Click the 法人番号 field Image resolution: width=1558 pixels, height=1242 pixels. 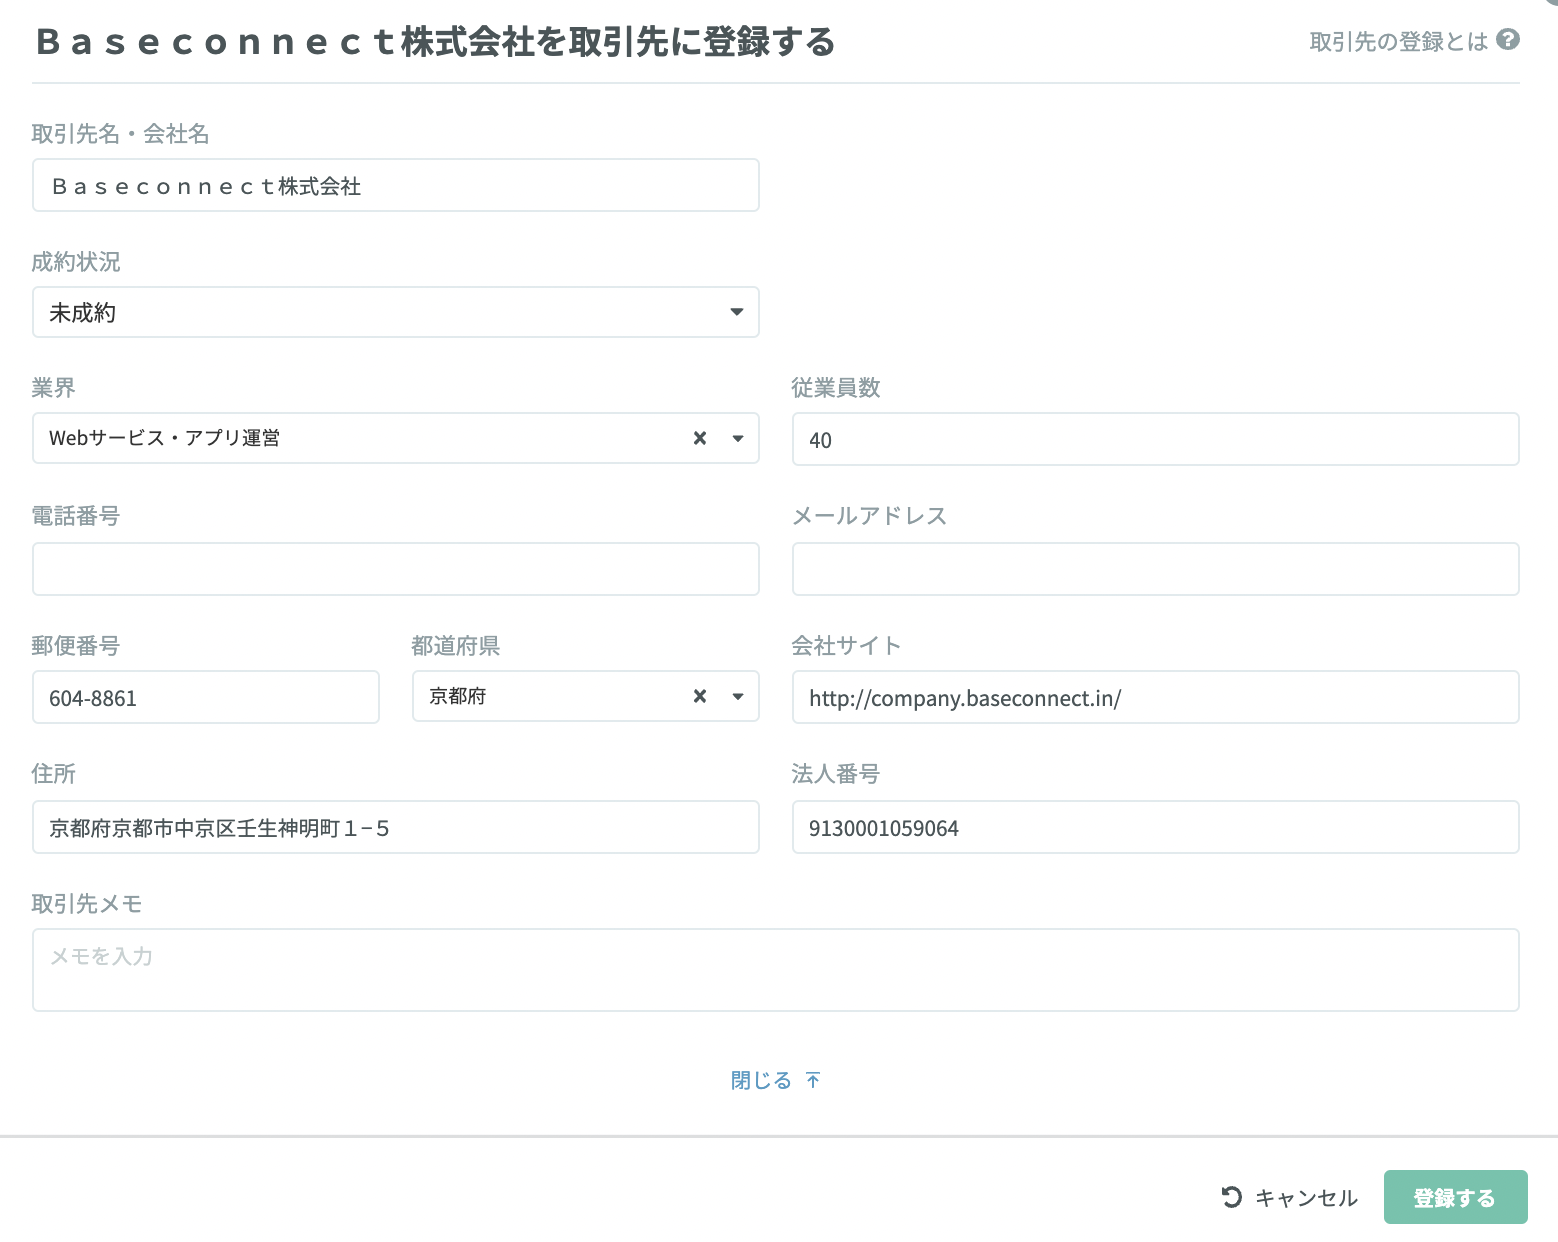pos(1155,827)
